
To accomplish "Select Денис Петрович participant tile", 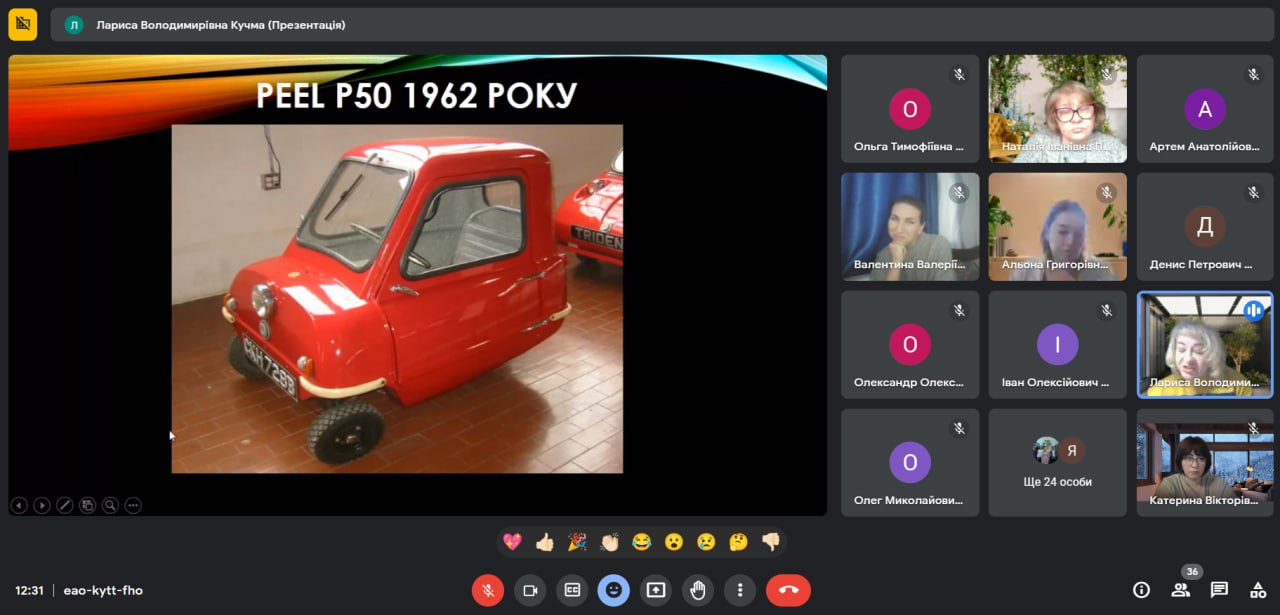I will coord(1205,227).
